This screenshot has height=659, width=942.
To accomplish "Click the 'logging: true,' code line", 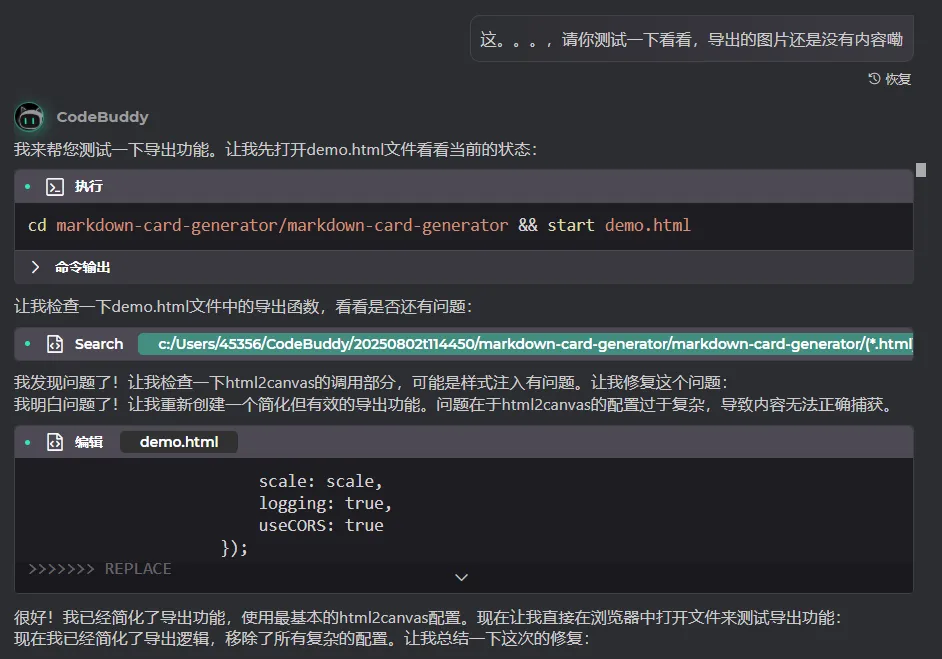I will (325, 503).
